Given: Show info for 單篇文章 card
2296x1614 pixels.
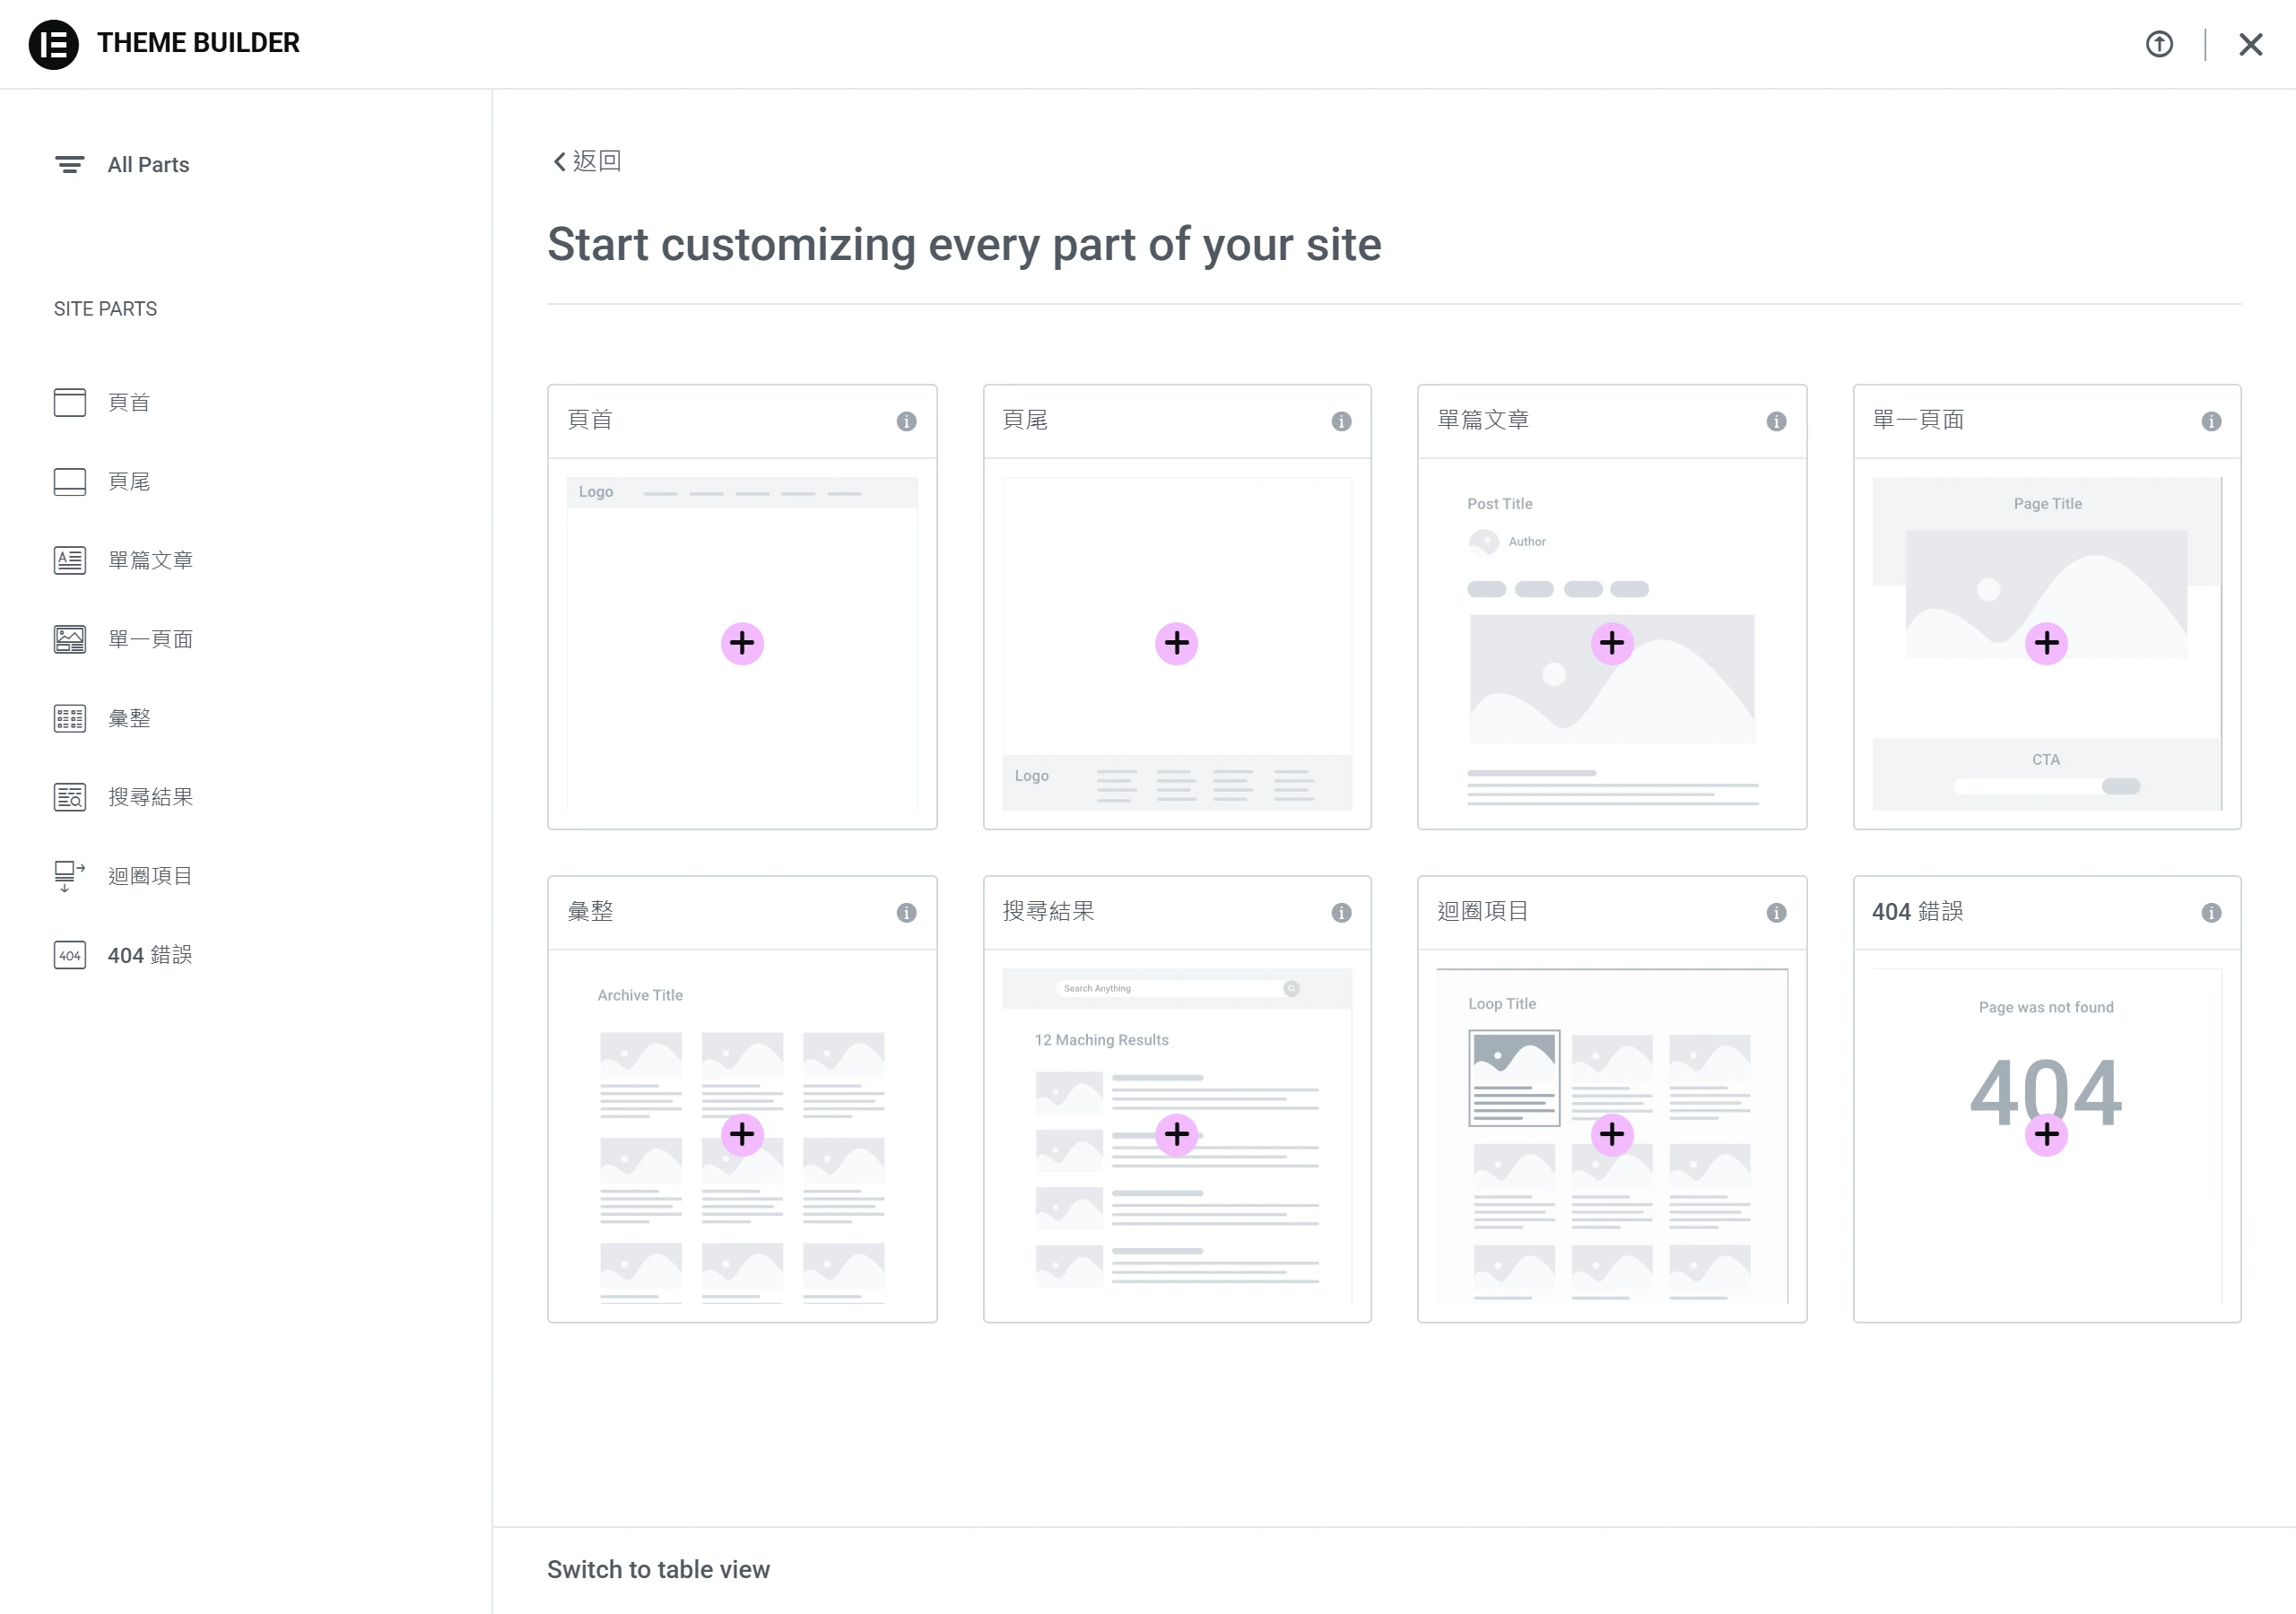Looking at the screenshot, I should tap(1776, 421).
